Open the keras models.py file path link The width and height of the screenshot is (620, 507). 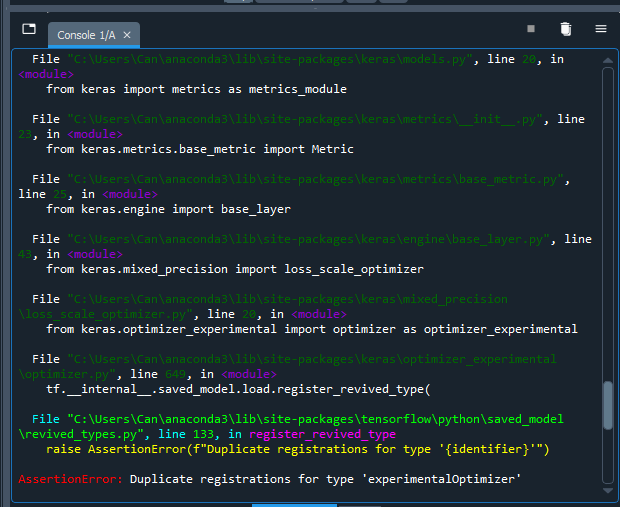(270, 59)
